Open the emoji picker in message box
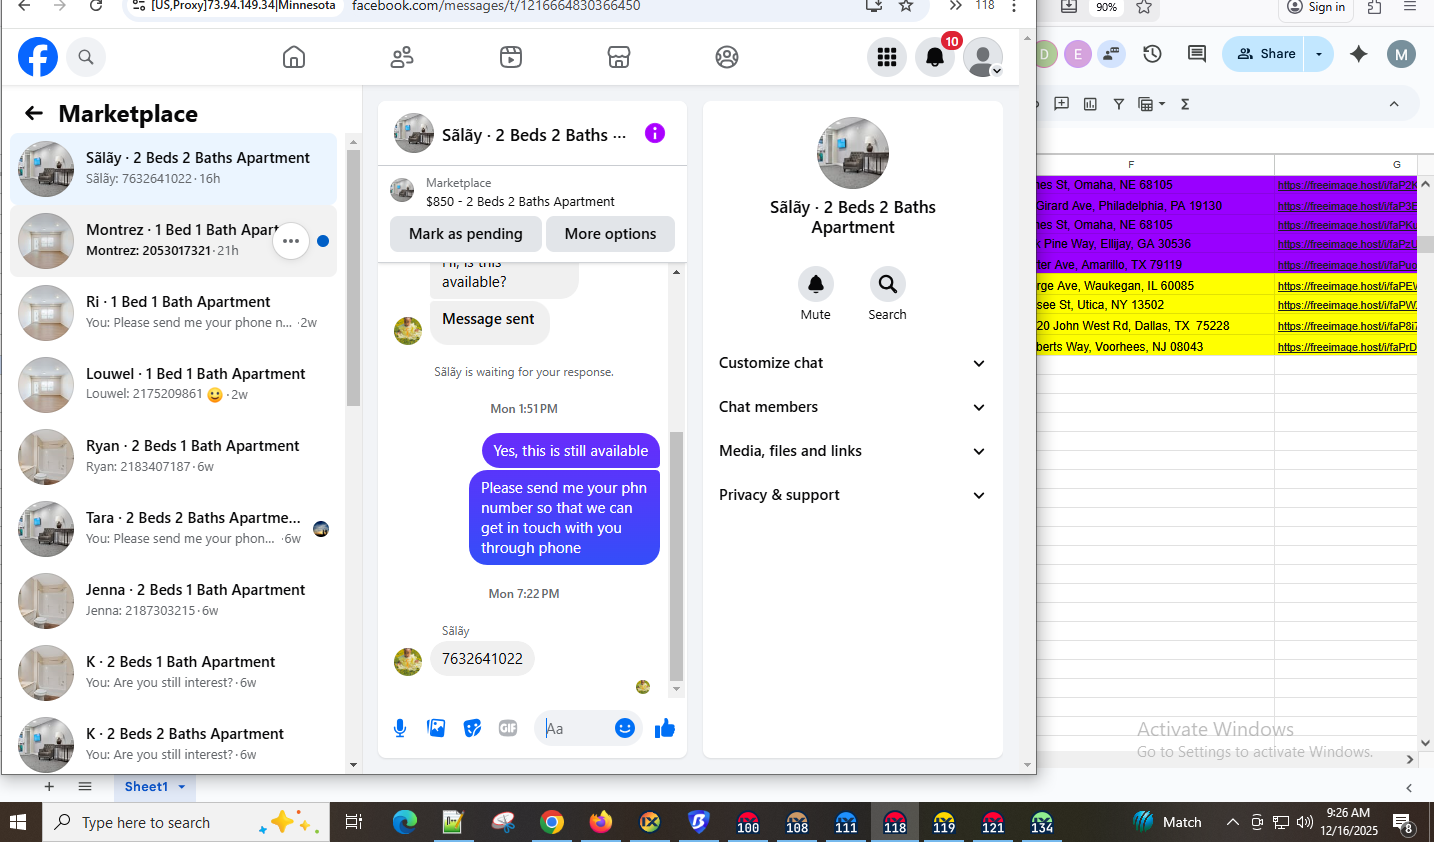 coord(625,728)
